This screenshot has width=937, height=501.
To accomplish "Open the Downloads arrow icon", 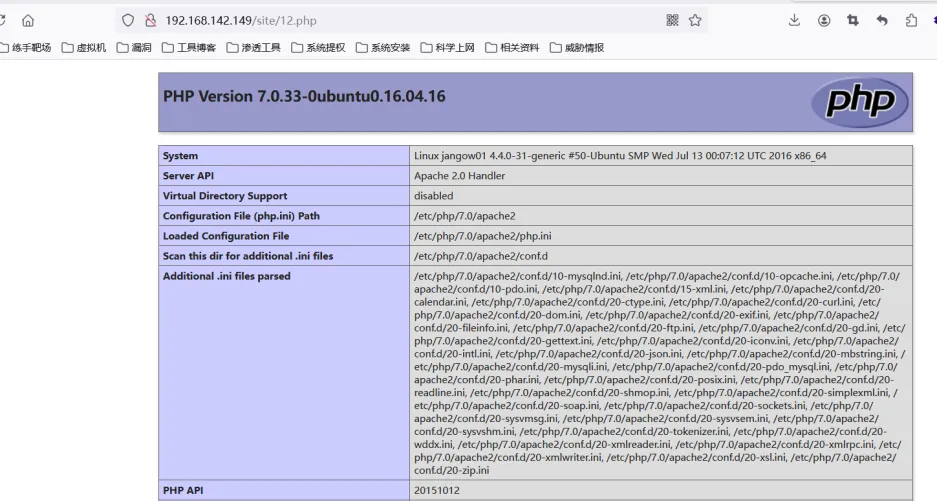I will 794,20.
